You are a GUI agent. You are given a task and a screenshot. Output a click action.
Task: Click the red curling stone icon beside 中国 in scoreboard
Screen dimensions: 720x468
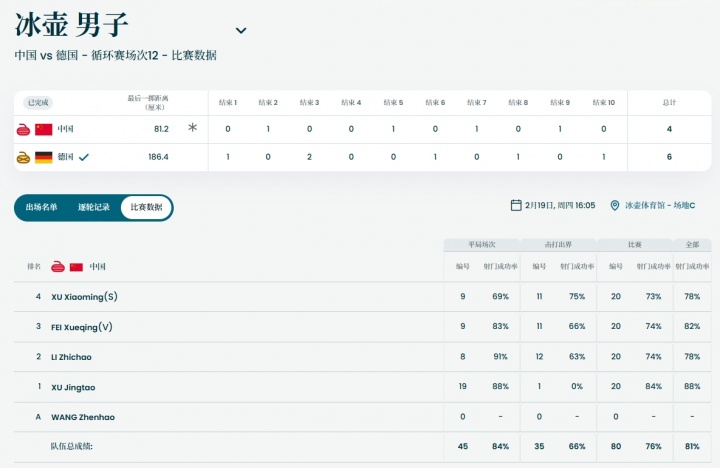[x=23, y=129]
